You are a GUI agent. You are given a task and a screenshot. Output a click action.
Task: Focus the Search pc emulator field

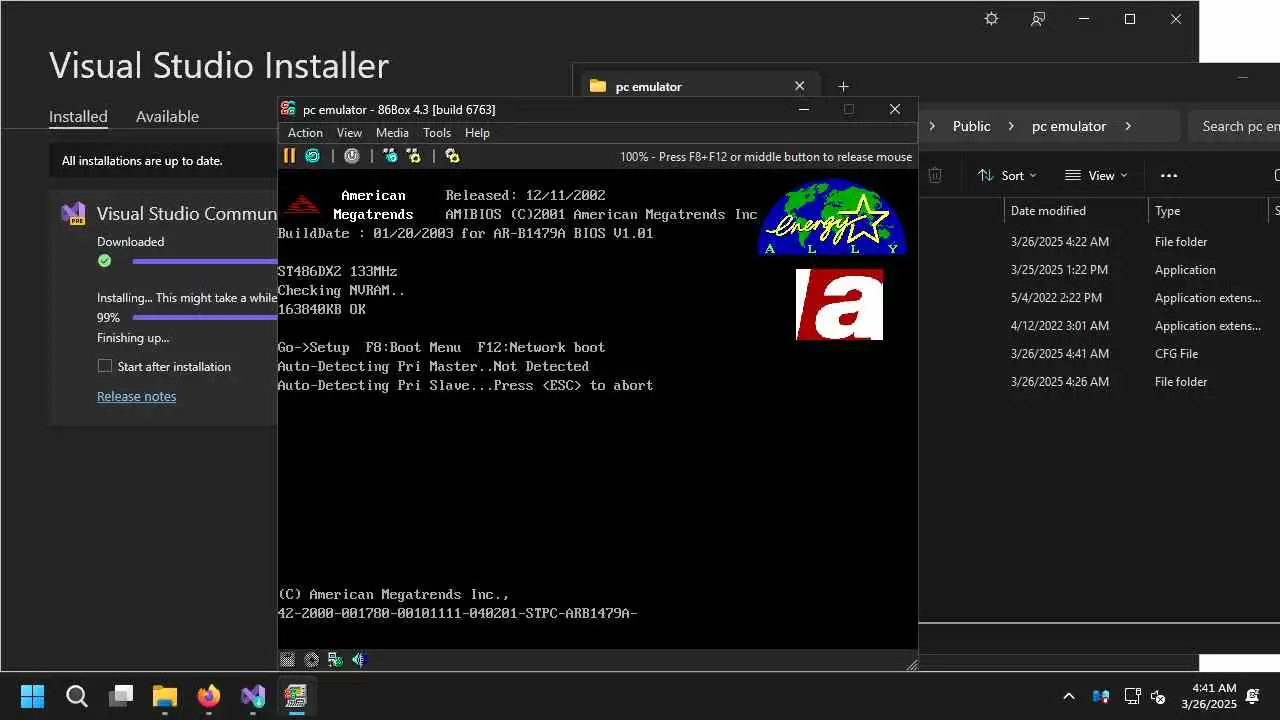1234,126
